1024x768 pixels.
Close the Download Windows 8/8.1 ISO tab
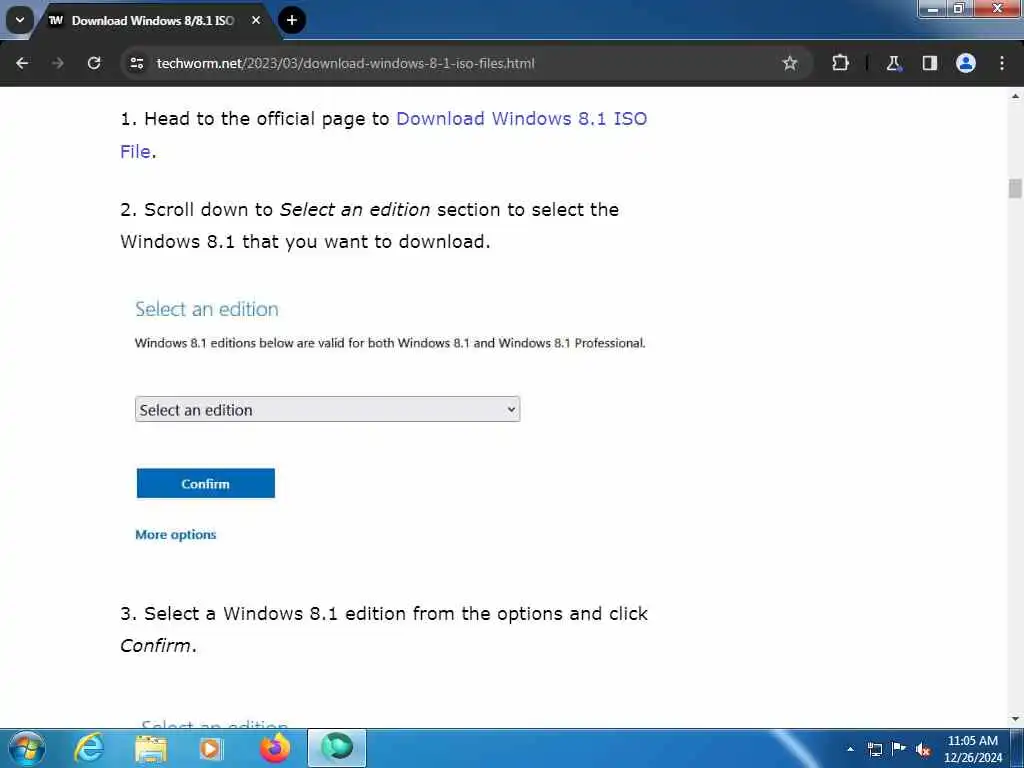click(x=256, y=20)
